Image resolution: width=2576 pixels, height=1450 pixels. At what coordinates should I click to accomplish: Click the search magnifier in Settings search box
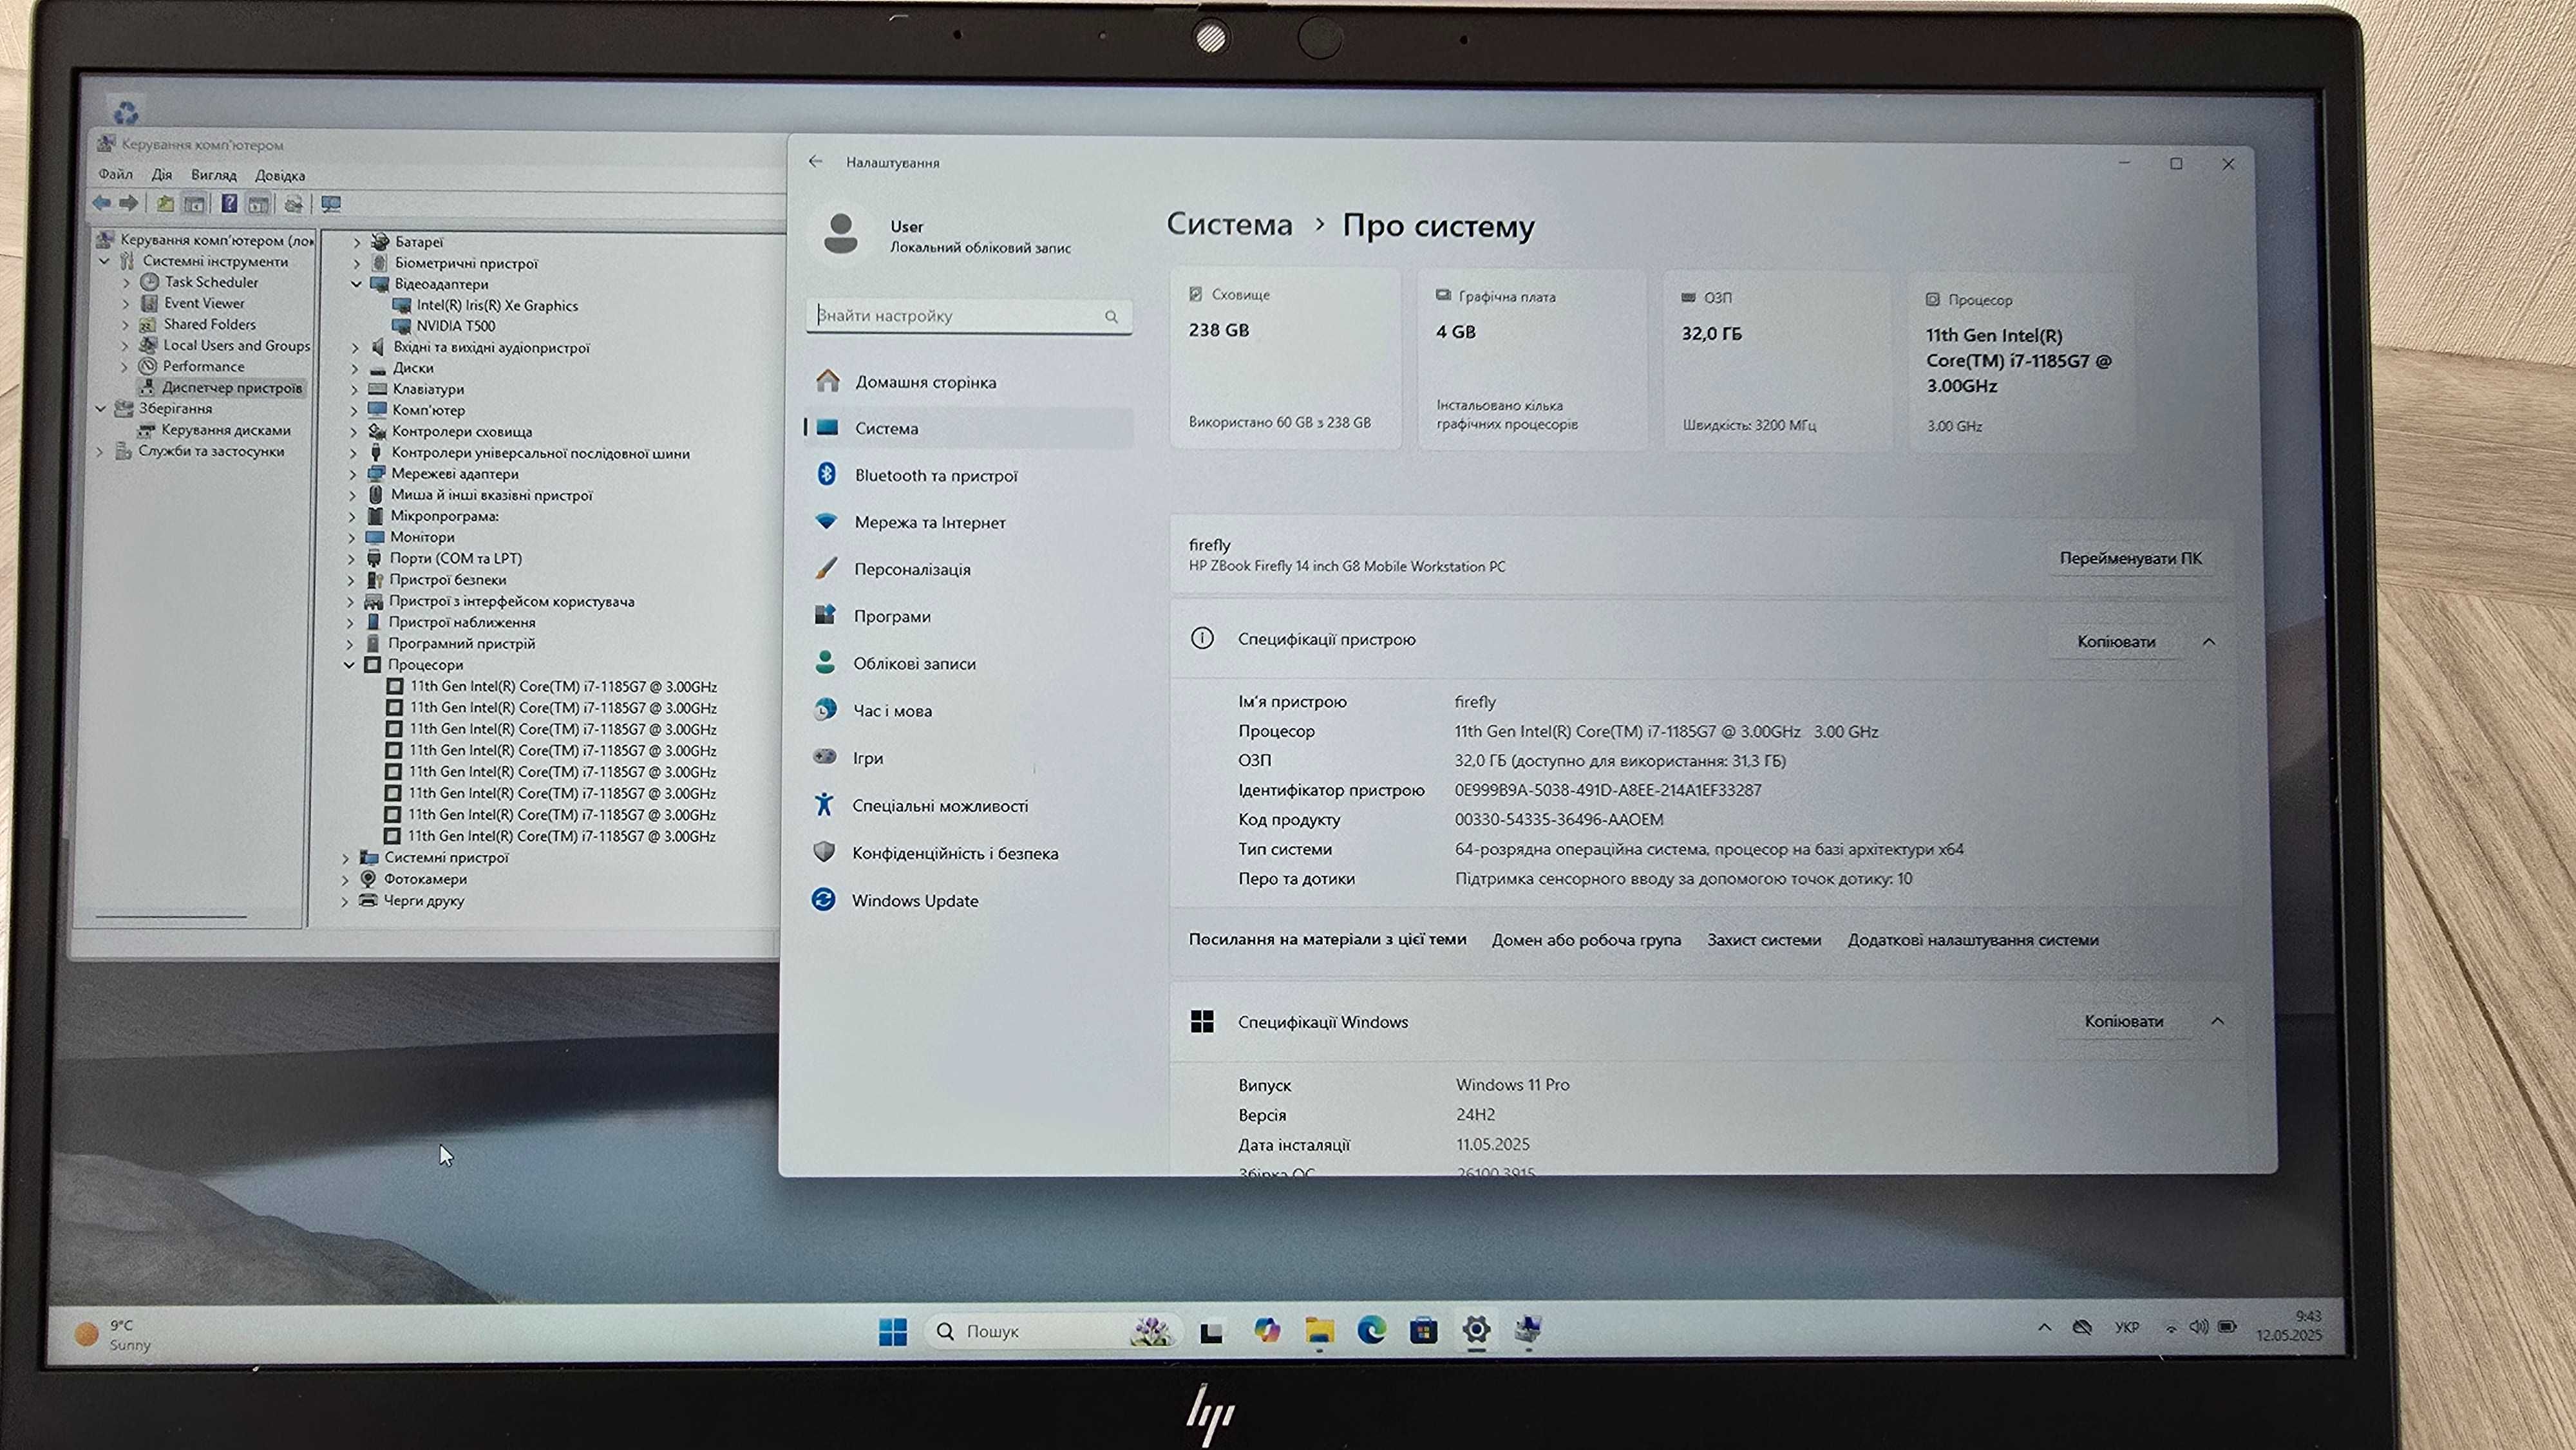[x=1111, y=317]
